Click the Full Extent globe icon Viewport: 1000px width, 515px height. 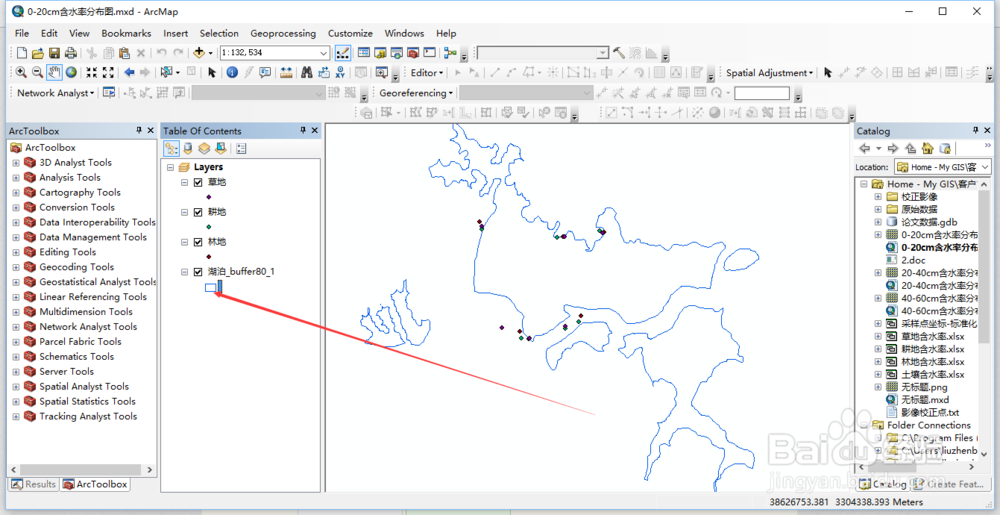click(x=71, y=73)
